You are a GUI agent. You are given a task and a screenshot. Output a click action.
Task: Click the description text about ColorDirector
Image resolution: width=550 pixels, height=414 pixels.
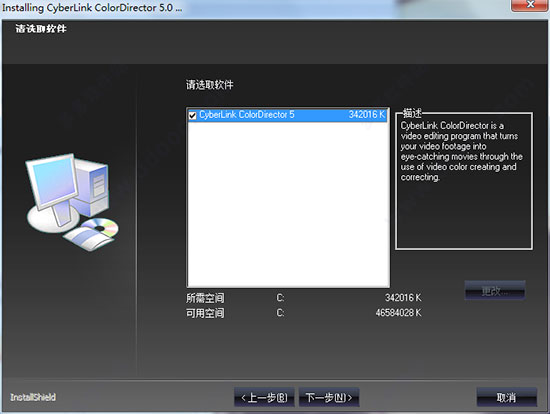click(461, 151)
